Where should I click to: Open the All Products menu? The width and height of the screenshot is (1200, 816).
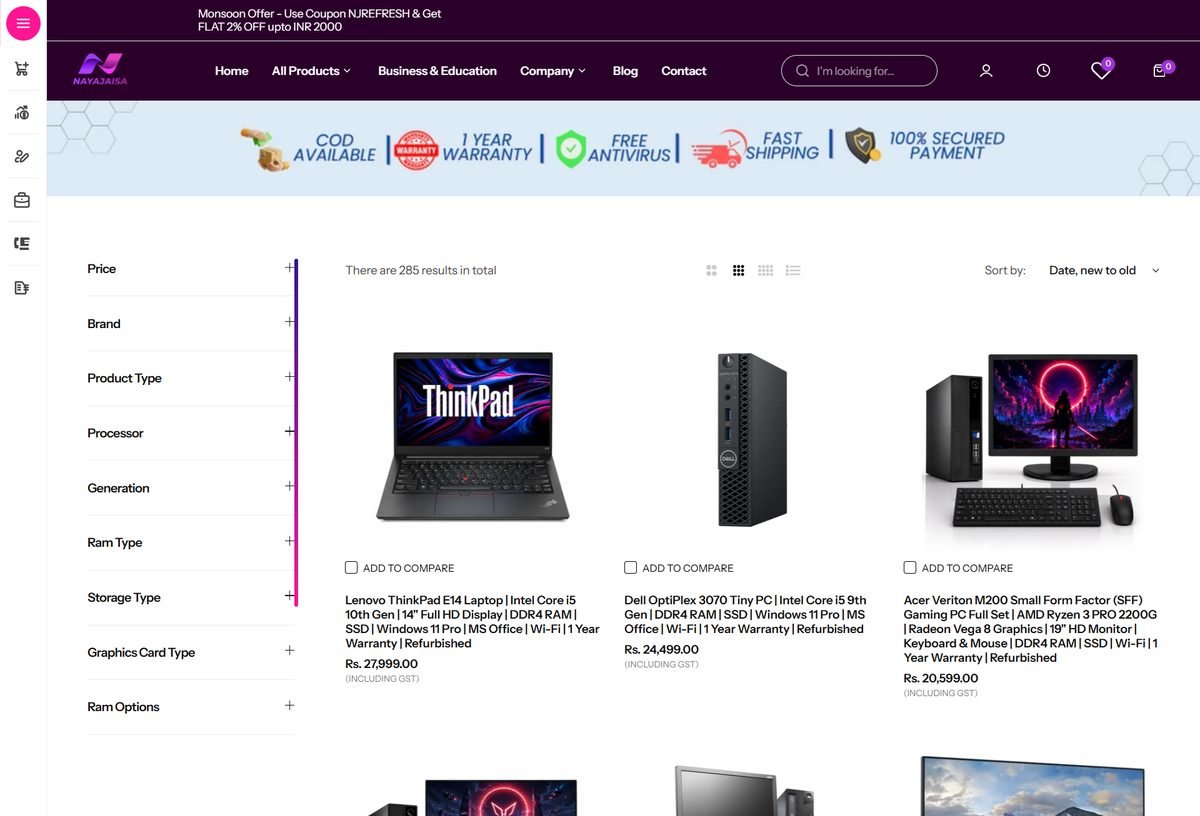coord(311,71)
